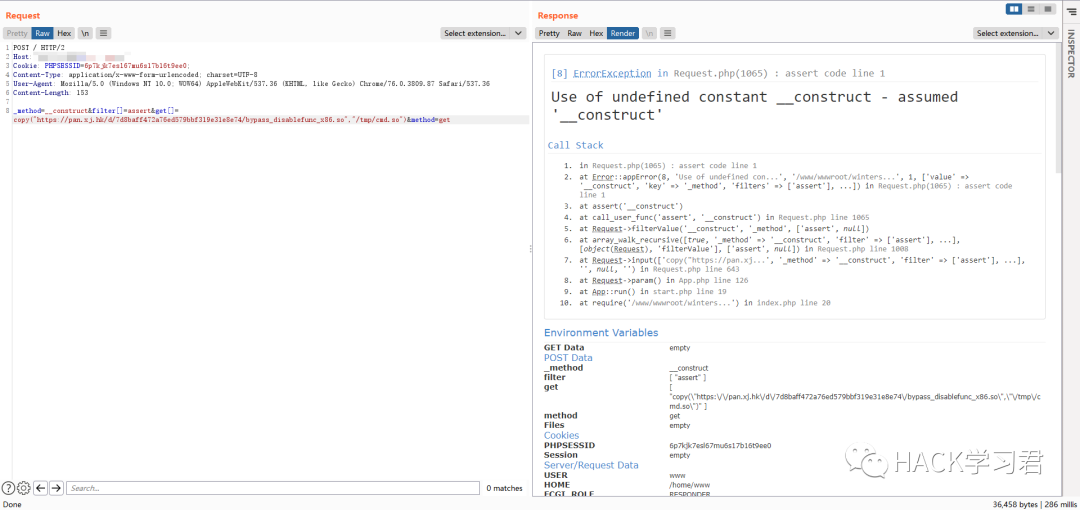The height and width of the screenshot is (510, 1080).
Task: Select the response Raw tab
Action: click(x=574, y=33)
